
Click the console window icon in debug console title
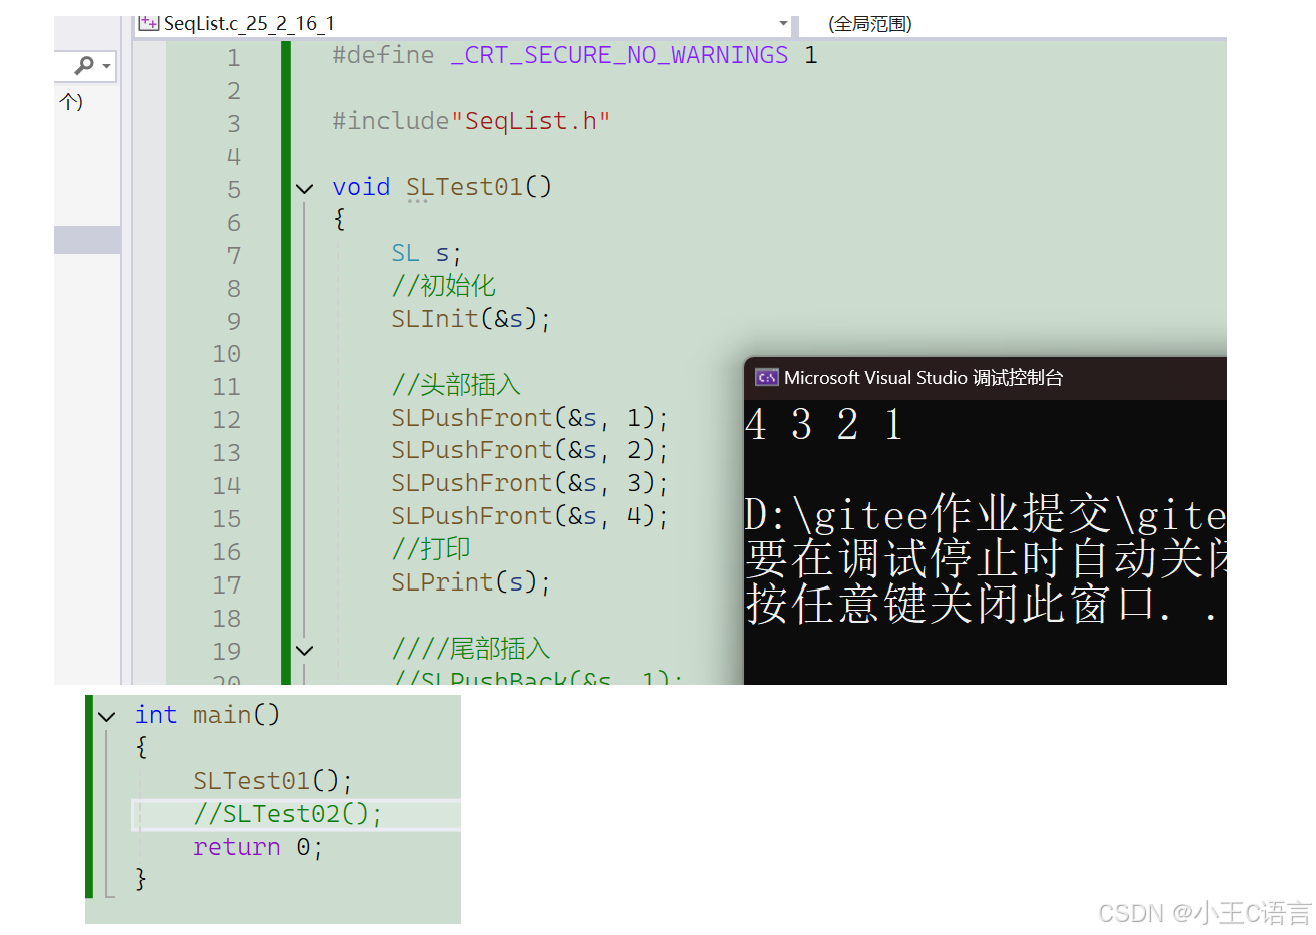[767, 377]
